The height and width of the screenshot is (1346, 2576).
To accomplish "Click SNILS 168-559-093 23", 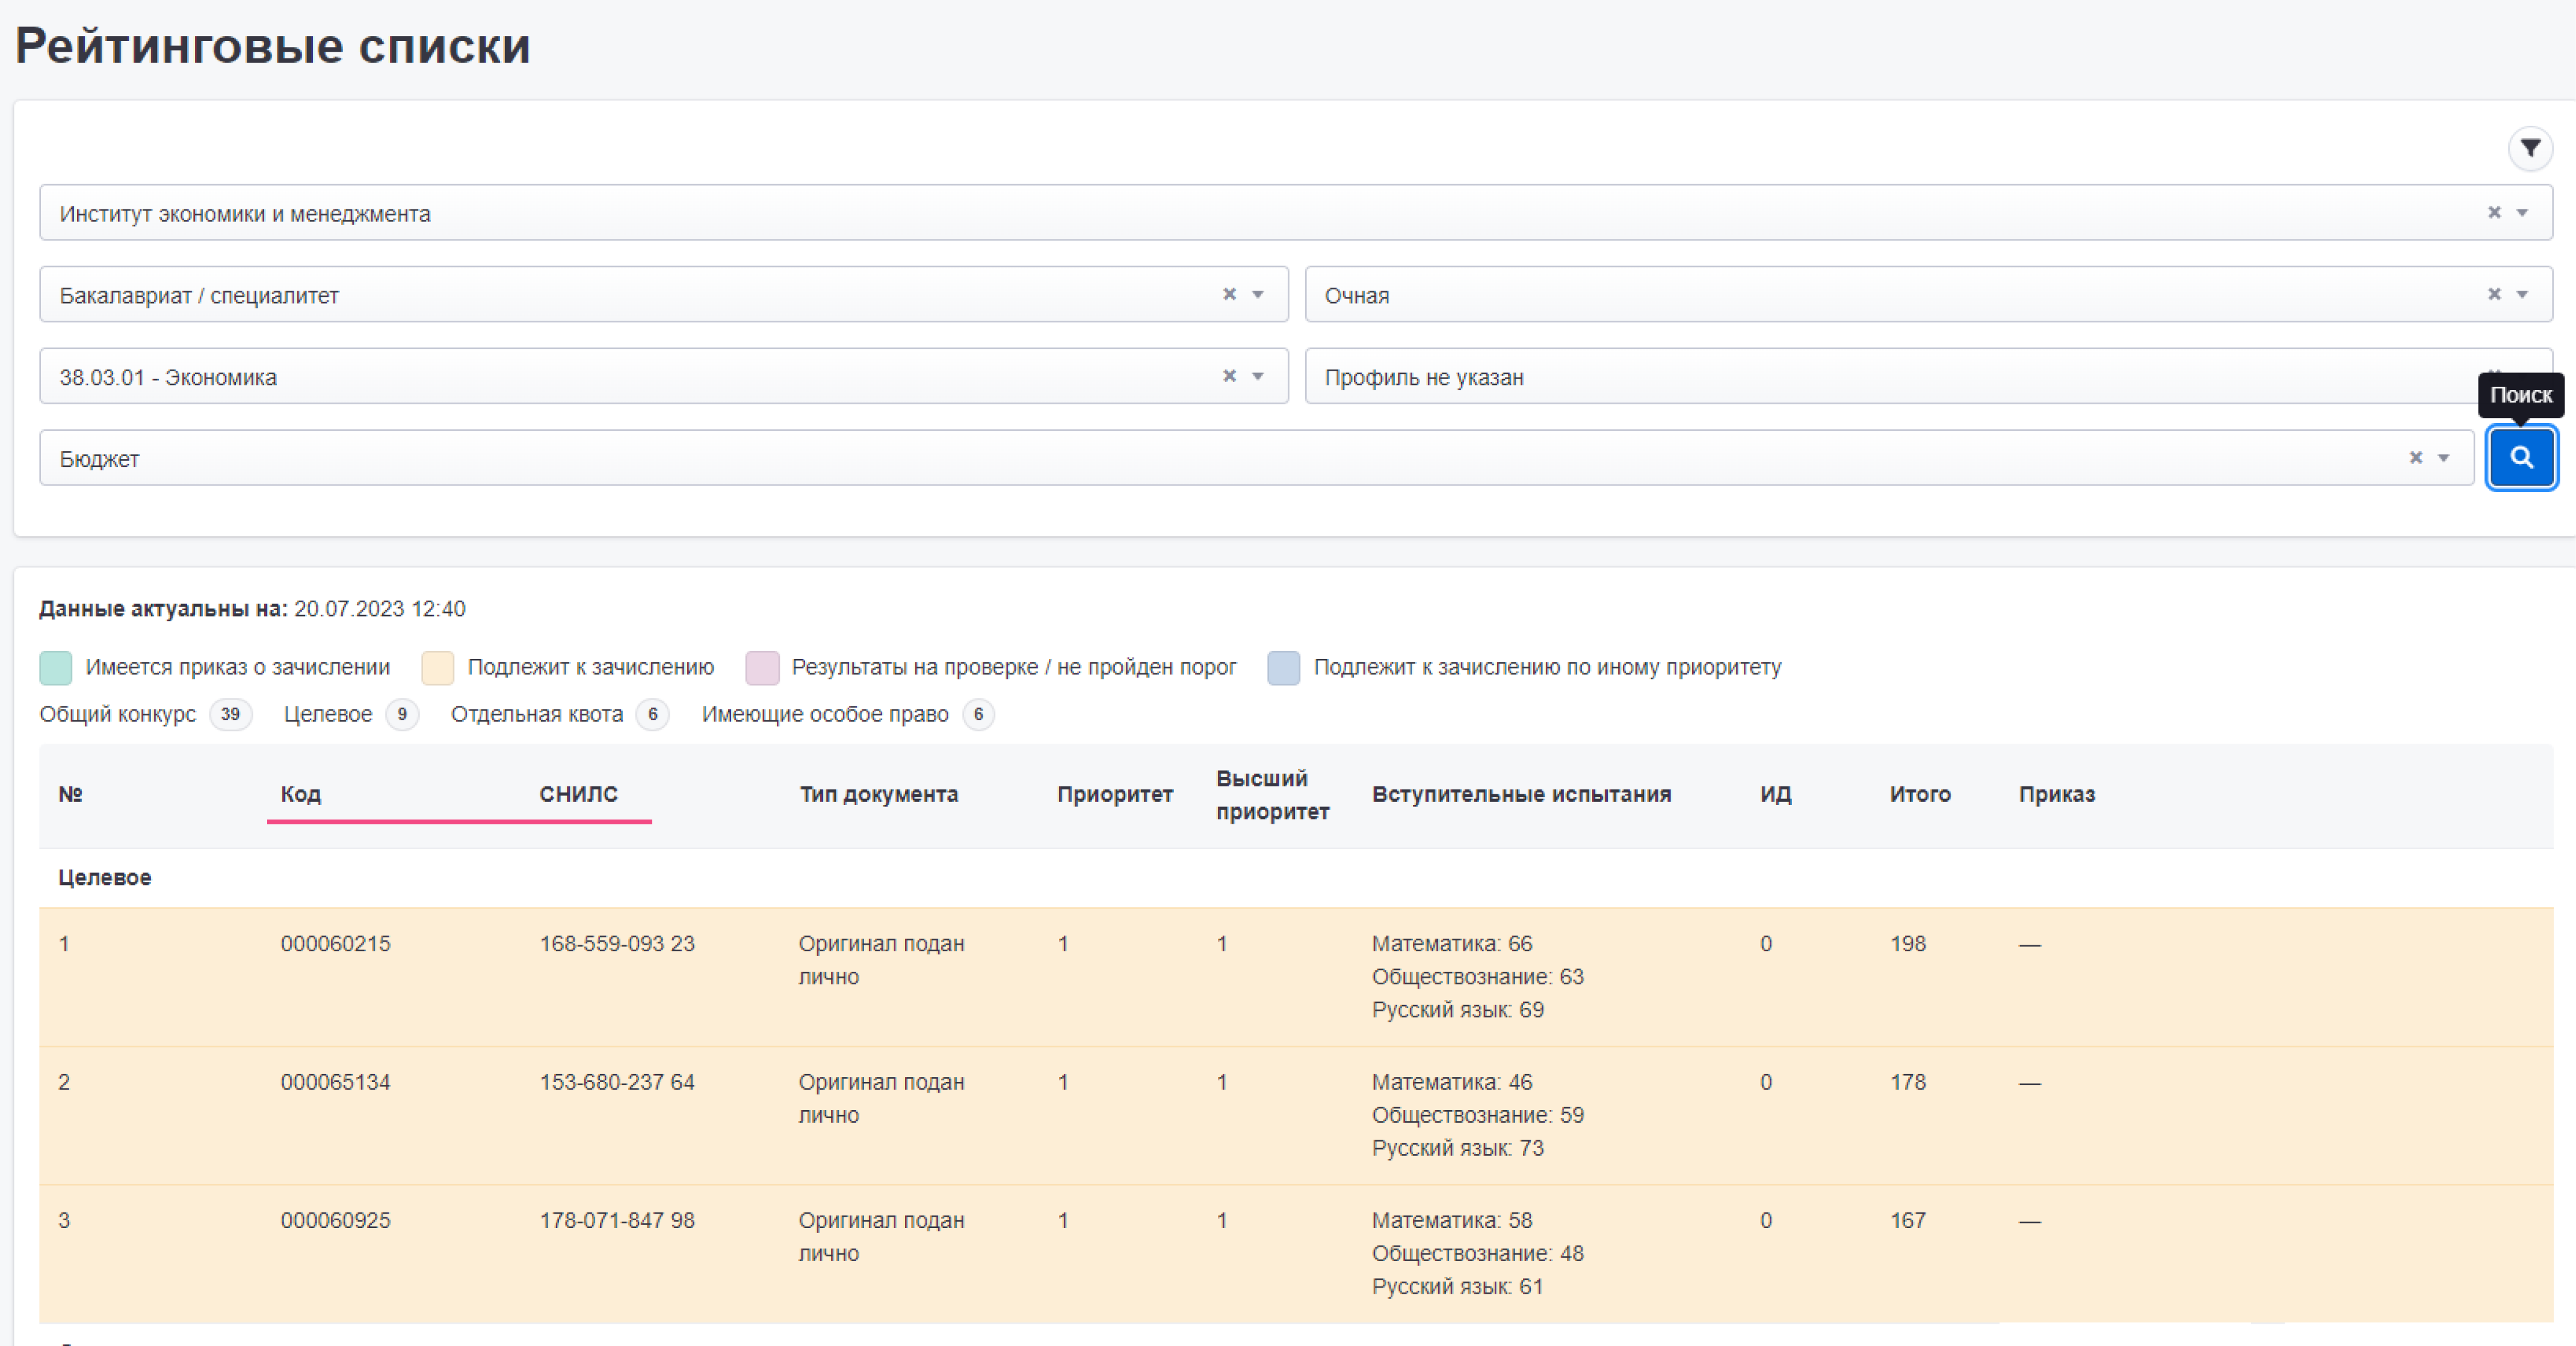I will [616, 943].
